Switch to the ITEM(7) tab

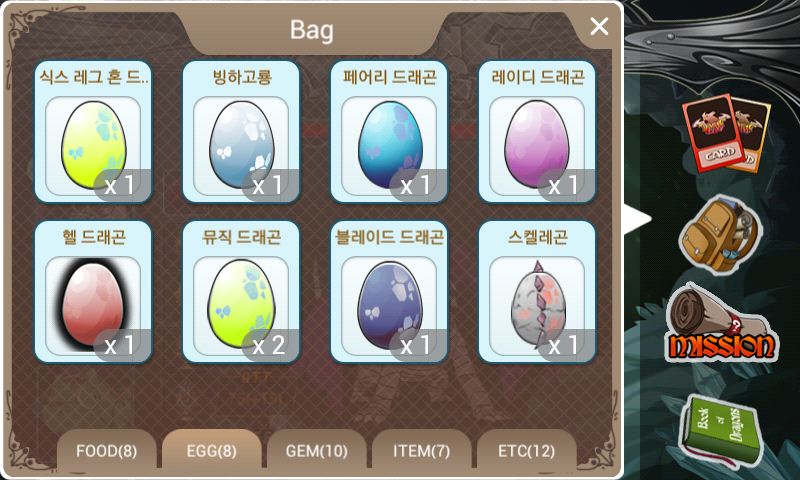[422, 450]
